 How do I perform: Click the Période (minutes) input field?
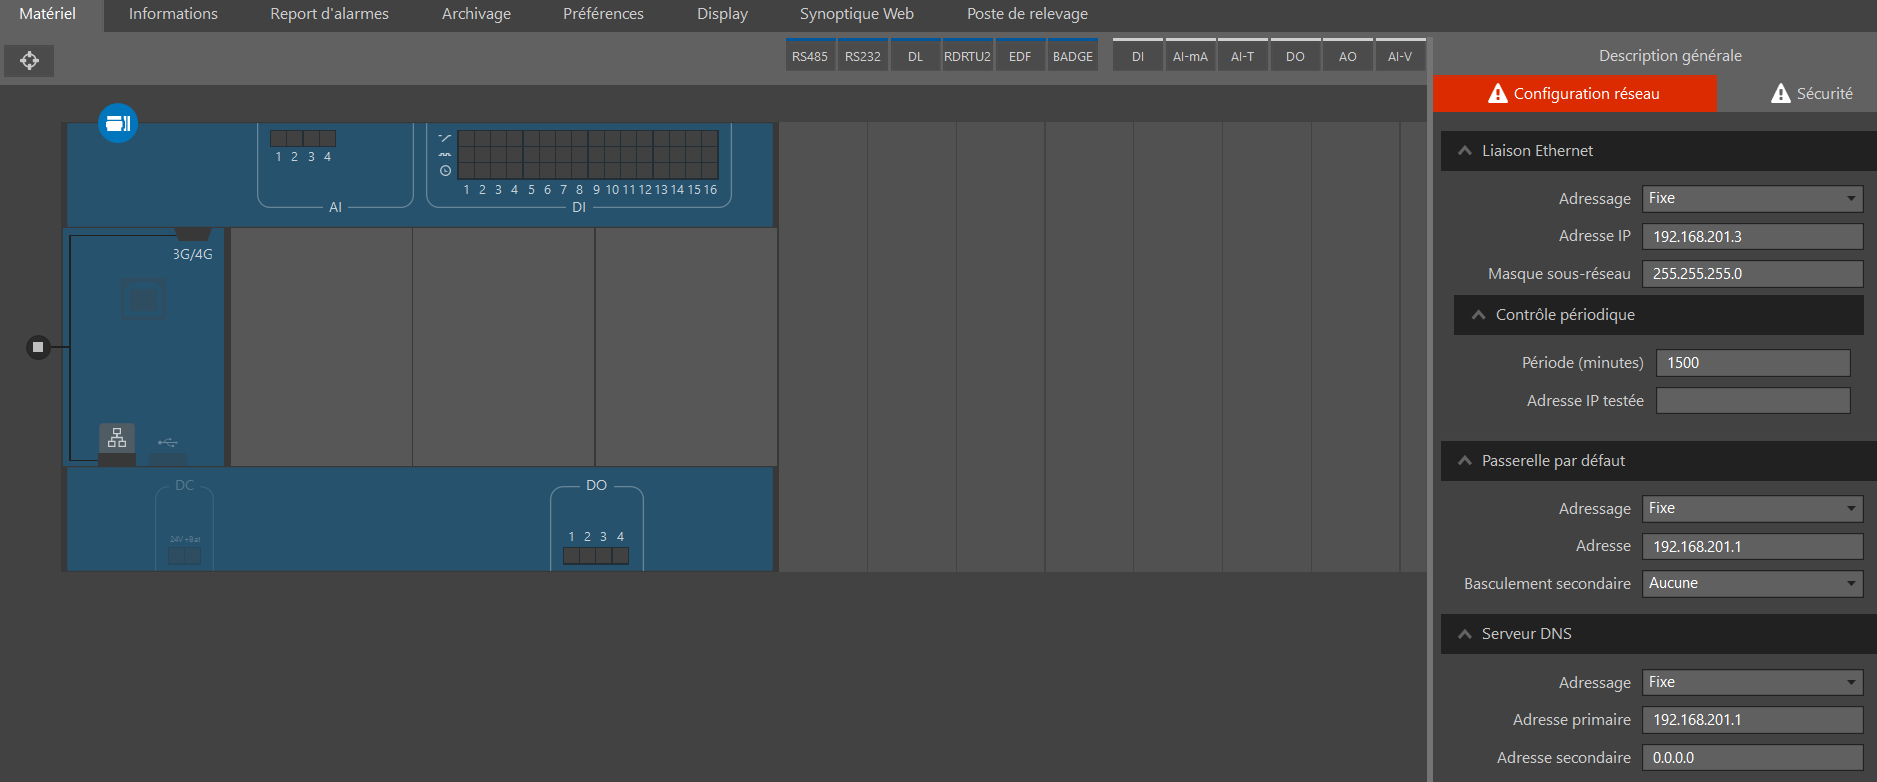[x=1752, y=363]
